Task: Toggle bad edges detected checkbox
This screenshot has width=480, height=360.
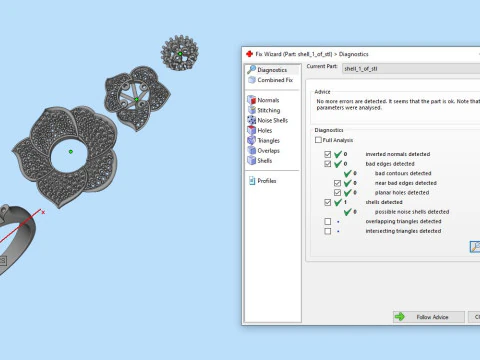Action: [328, 164]
